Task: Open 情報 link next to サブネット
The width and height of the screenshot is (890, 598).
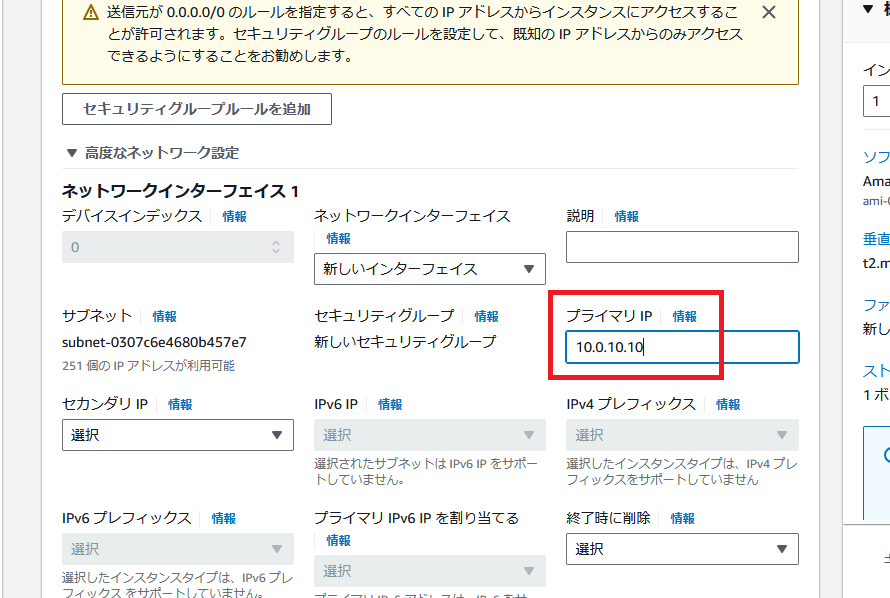Action: (x=165, y=316)
